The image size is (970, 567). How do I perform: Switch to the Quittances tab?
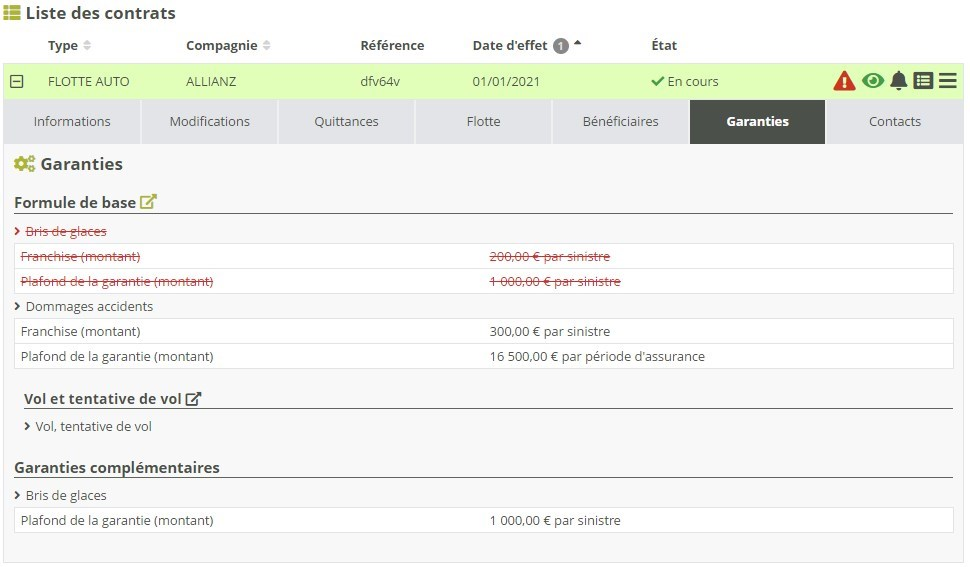coord(346,122)
